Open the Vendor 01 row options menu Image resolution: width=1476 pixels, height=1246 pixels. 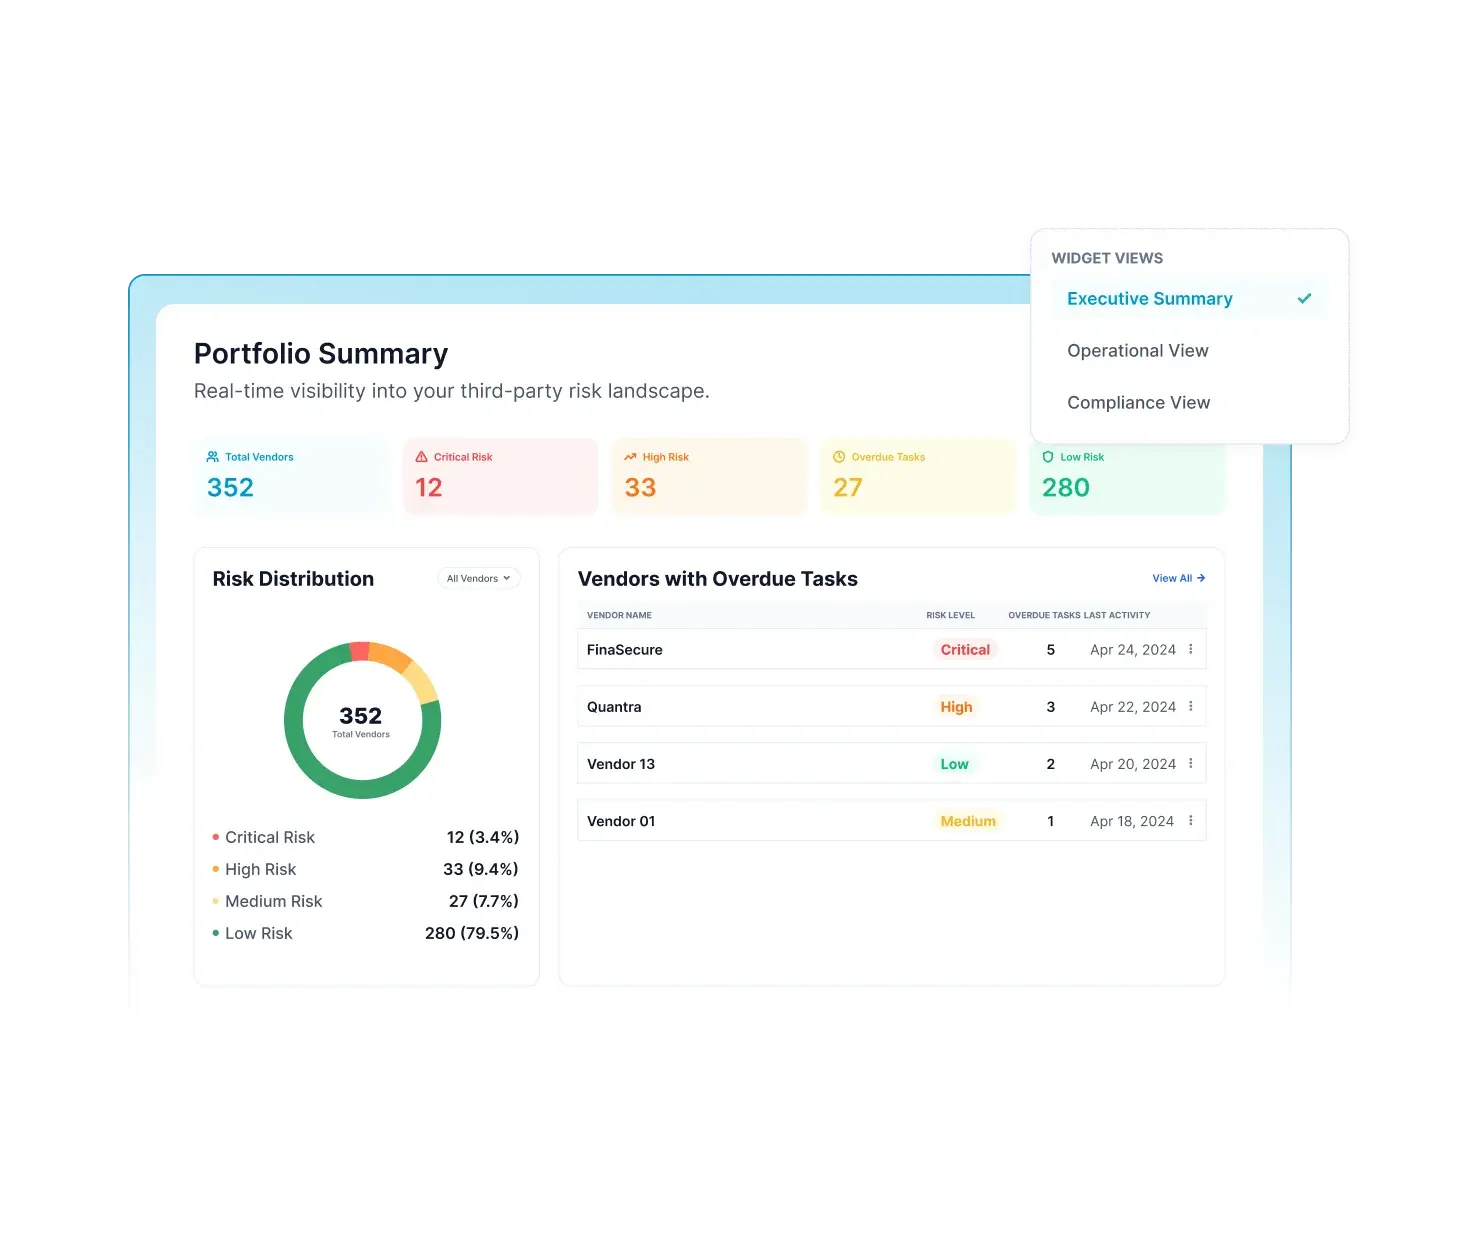[1191, 820]
